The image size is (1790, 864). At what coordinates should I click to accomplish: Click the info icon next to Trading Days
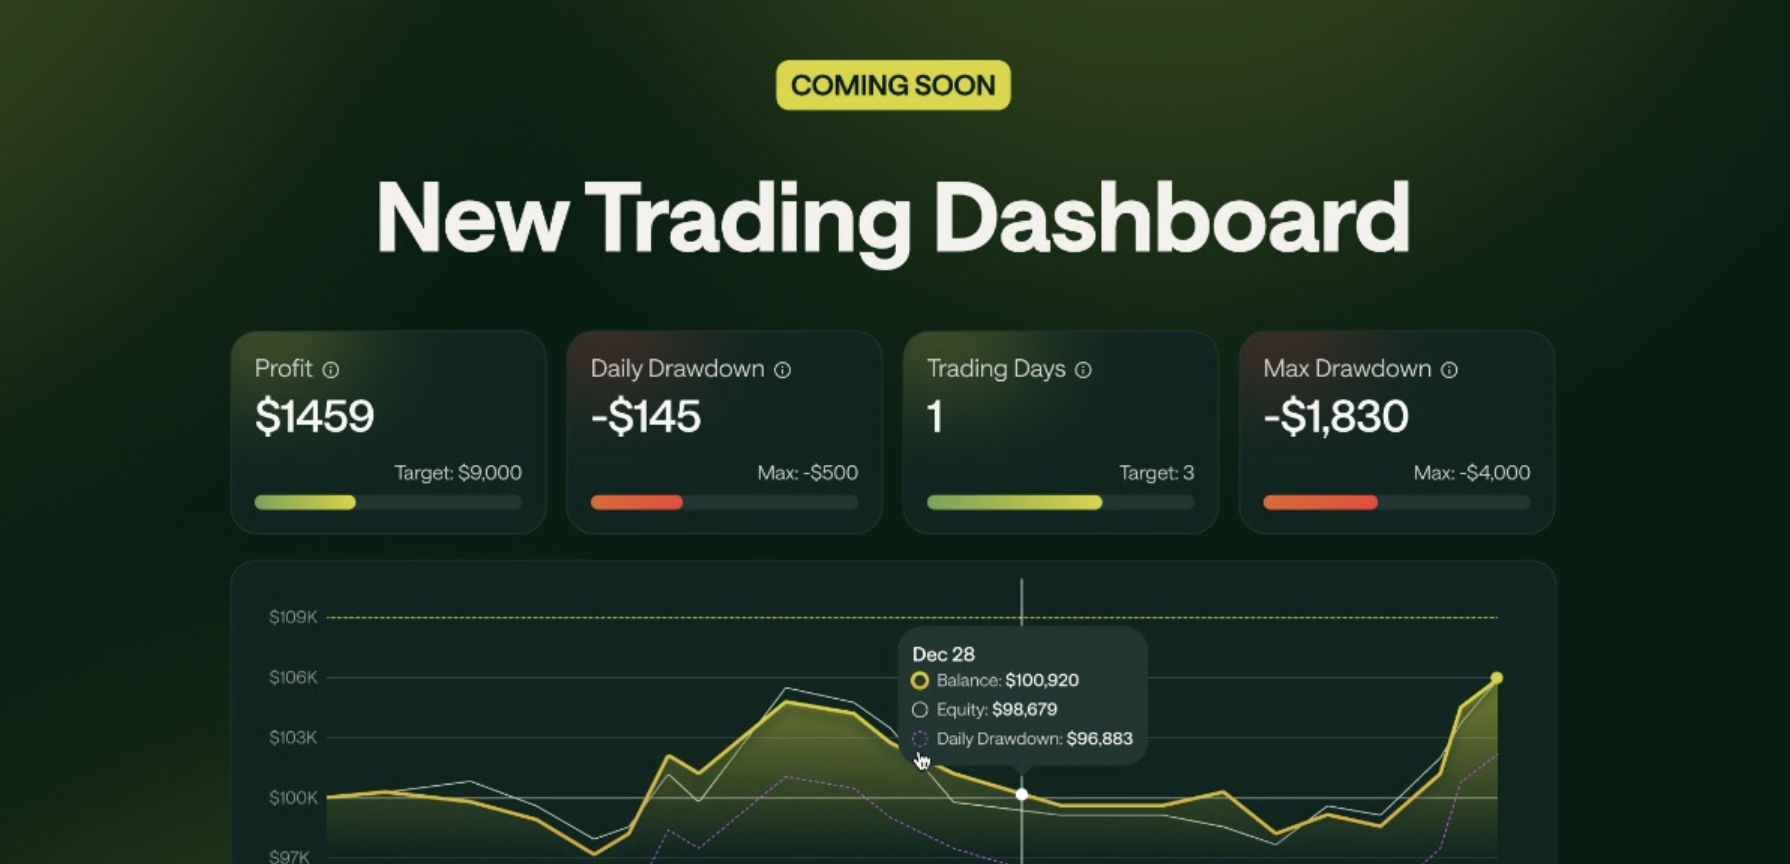pyautogui.click(x=1083, y=370)
